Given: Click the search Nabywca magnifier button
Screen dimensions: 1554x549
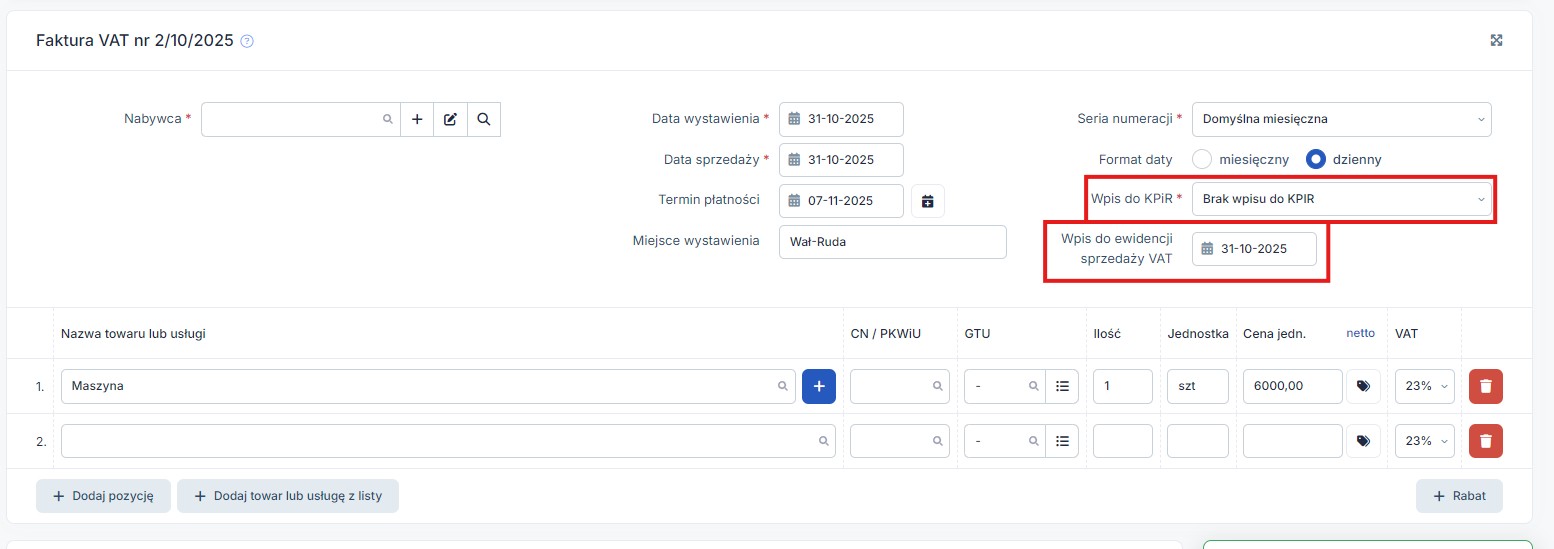Looking at the screenshot, I should [x=484, y=119].
